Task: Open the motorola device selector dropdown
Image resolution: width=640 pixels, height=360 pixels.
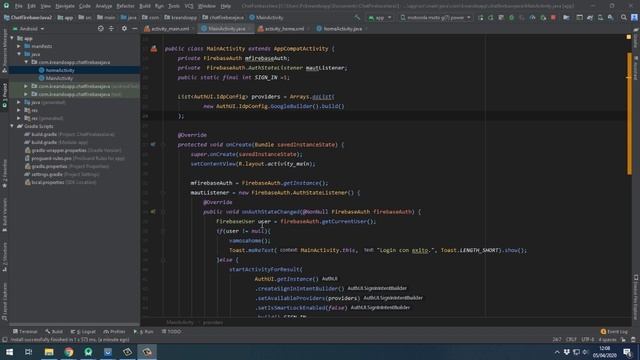Action: [x=436, y=18]
